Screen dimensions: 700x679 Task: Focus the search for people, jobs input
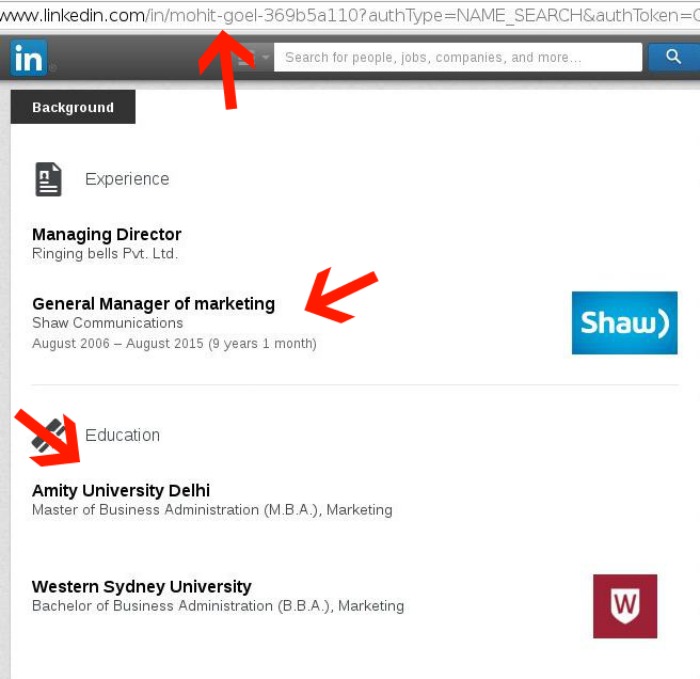coord(458,57)
